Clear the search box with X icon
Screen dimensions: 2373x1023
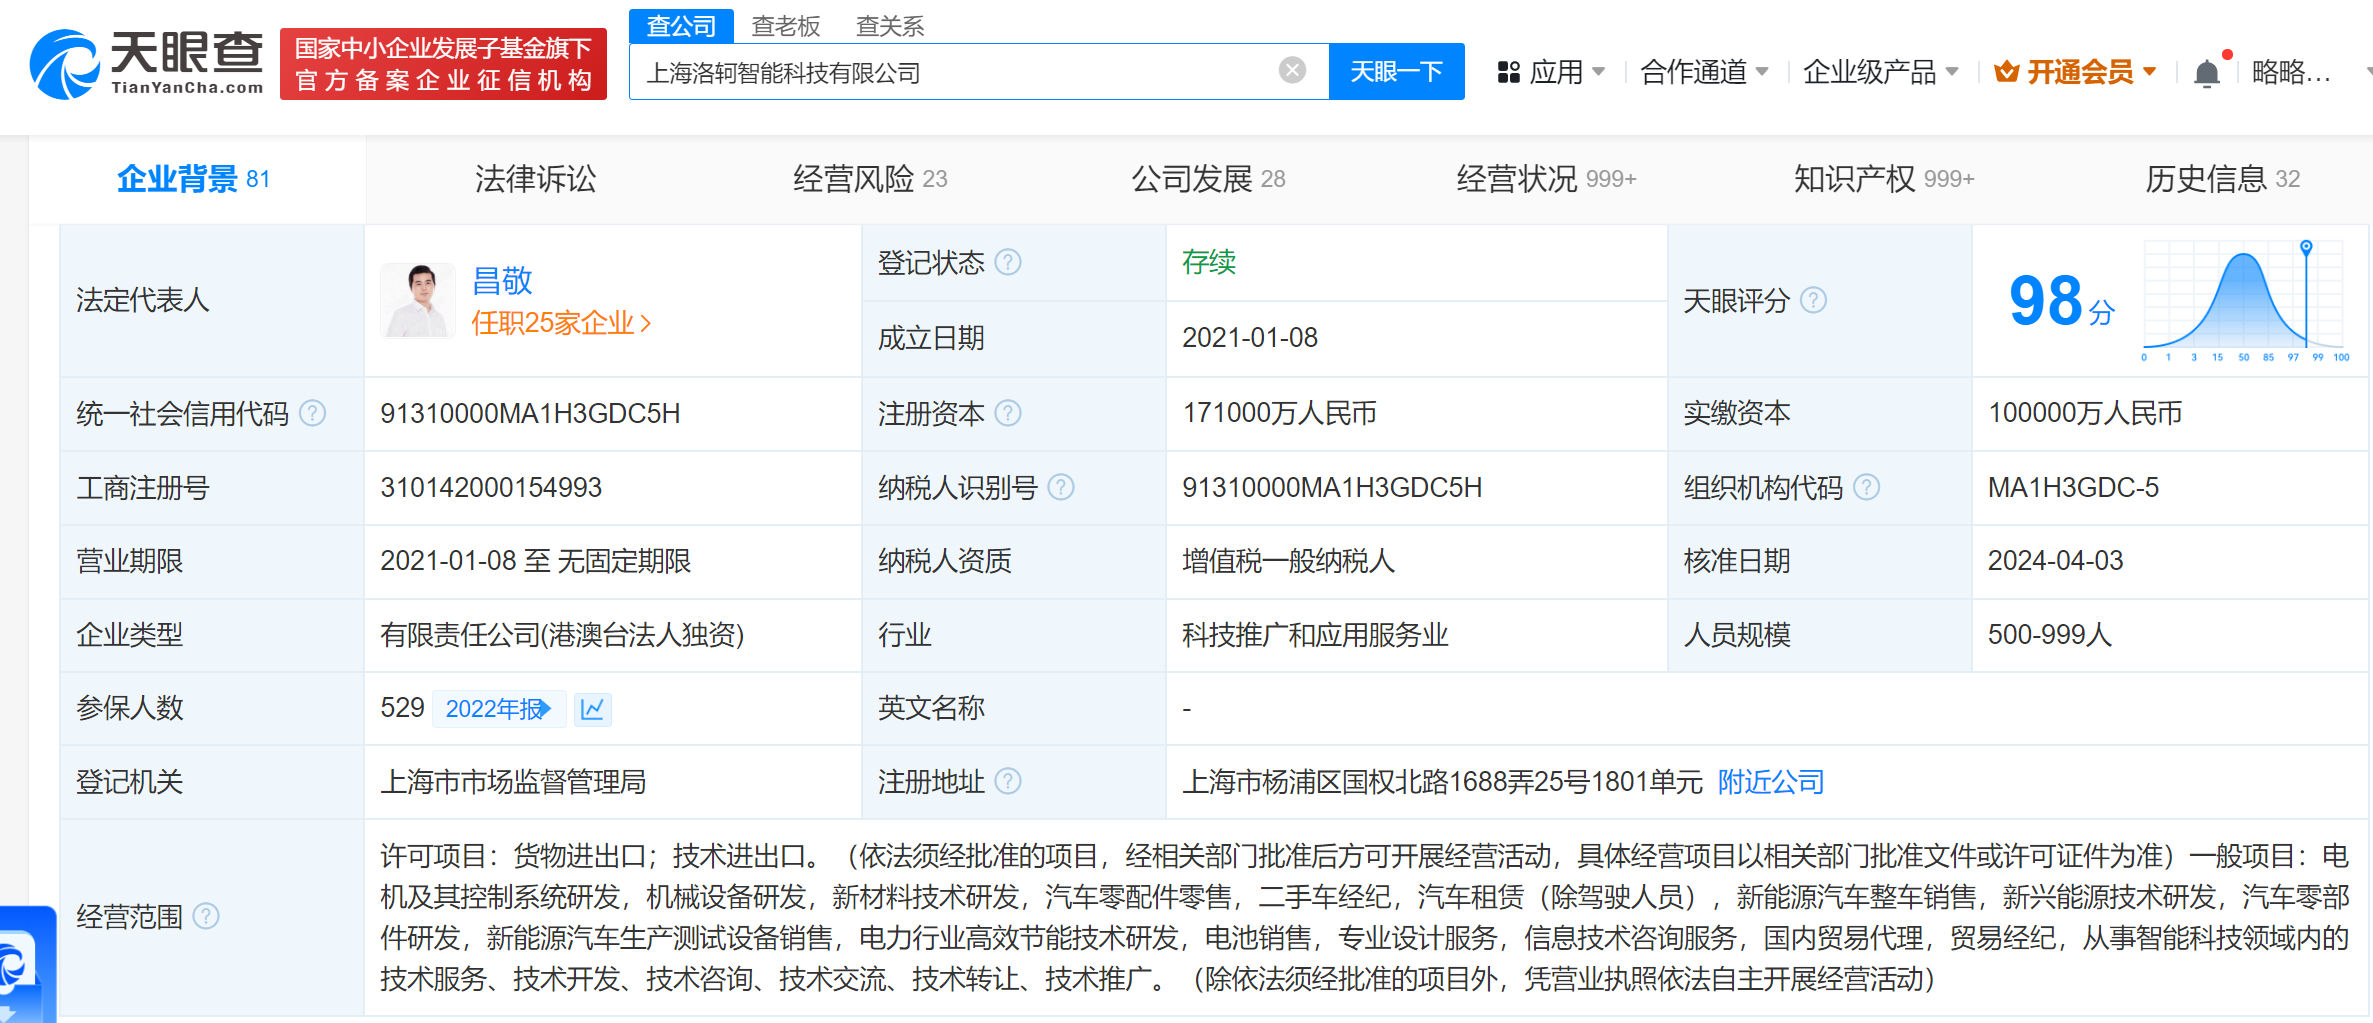(1291, 70)
